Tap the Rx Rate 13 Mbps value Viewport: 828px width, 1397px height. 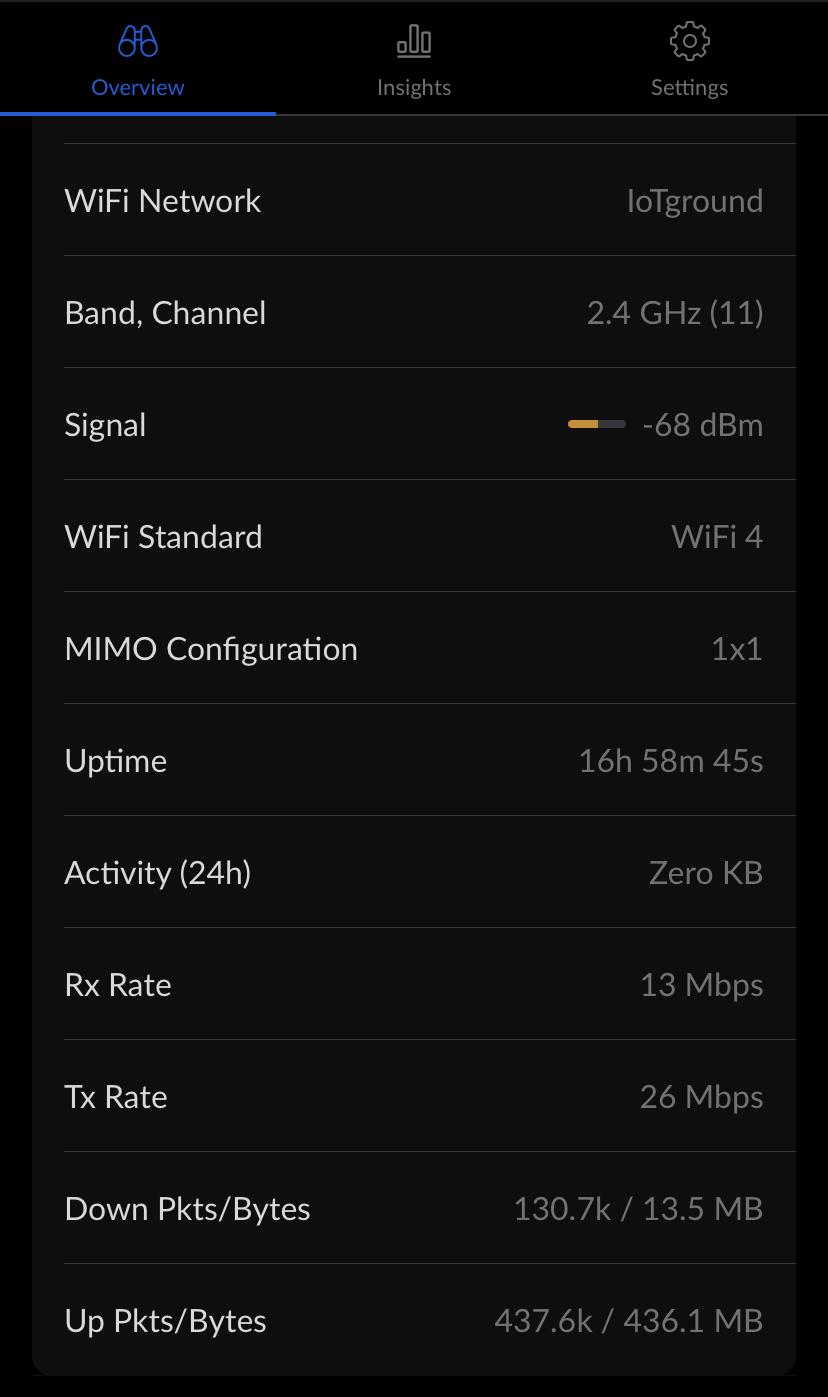click(702, 985)
